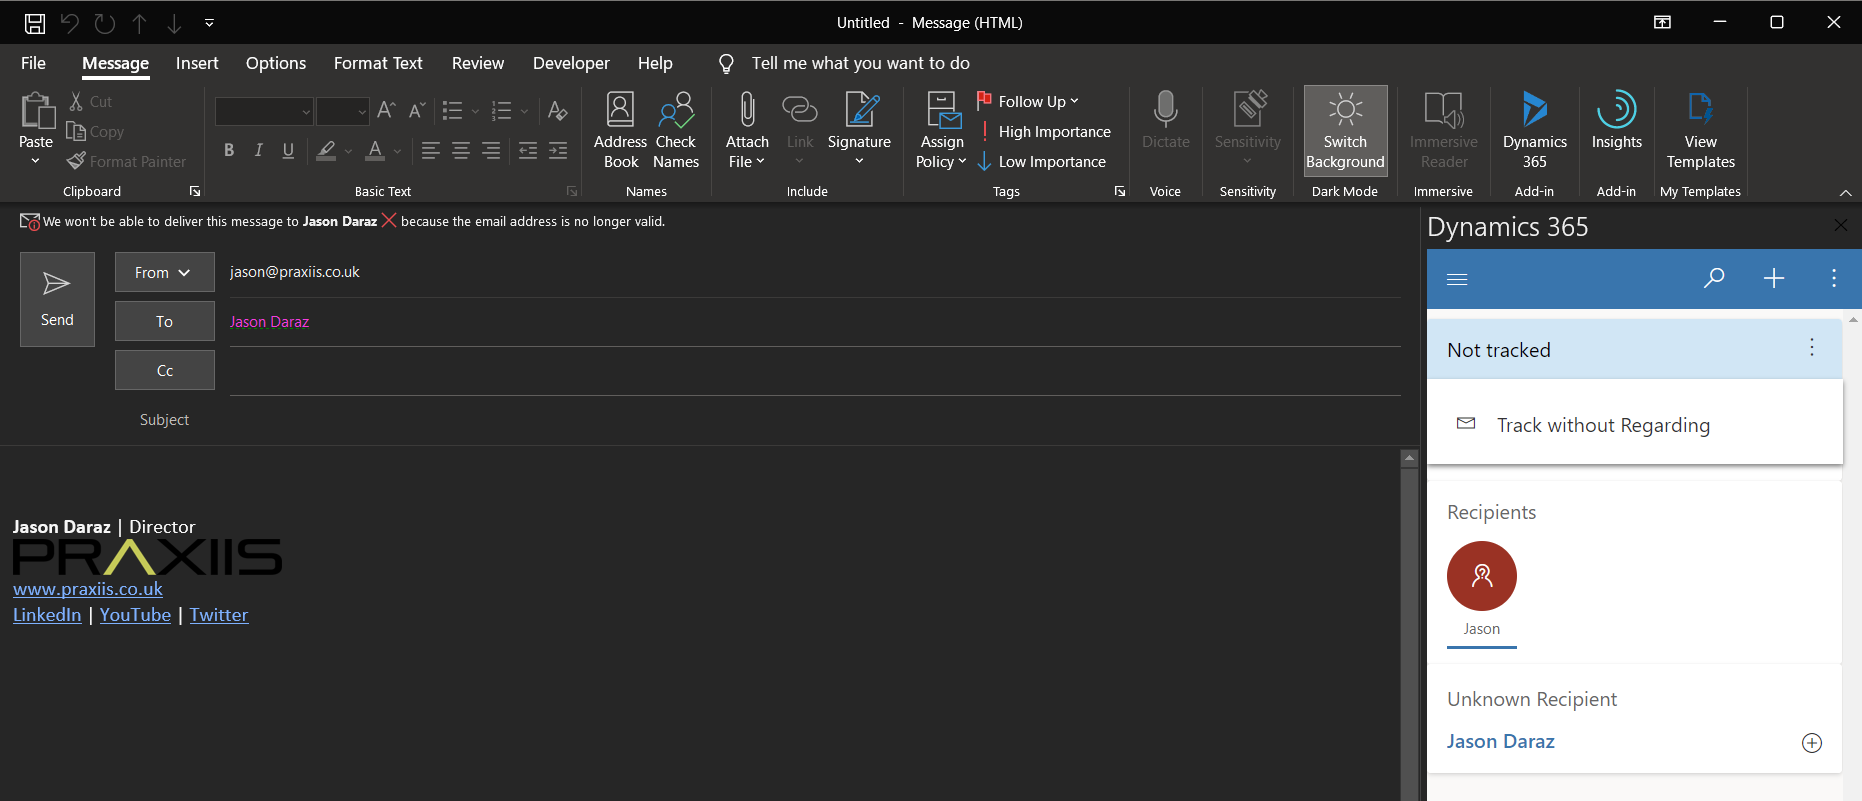Open font color dropdown arrow
The height and width of the screenshot is (801, 1862).
point(397,151)
